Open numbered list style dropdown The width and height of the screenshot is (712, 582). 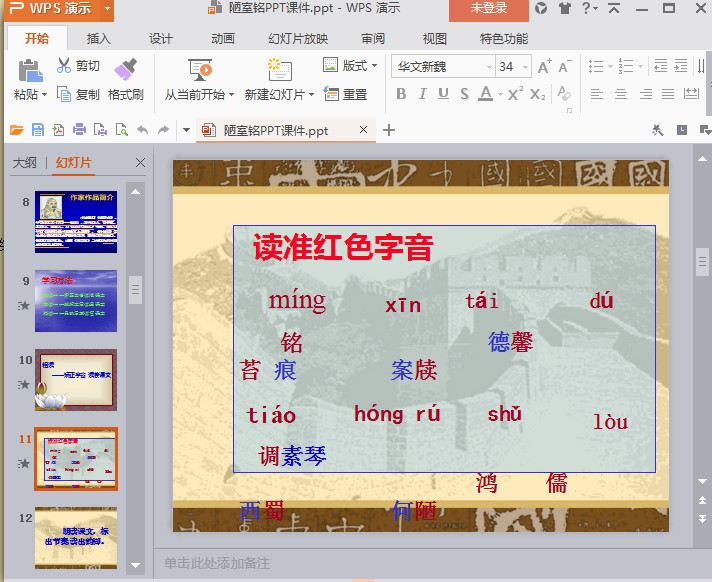[640, 66]
